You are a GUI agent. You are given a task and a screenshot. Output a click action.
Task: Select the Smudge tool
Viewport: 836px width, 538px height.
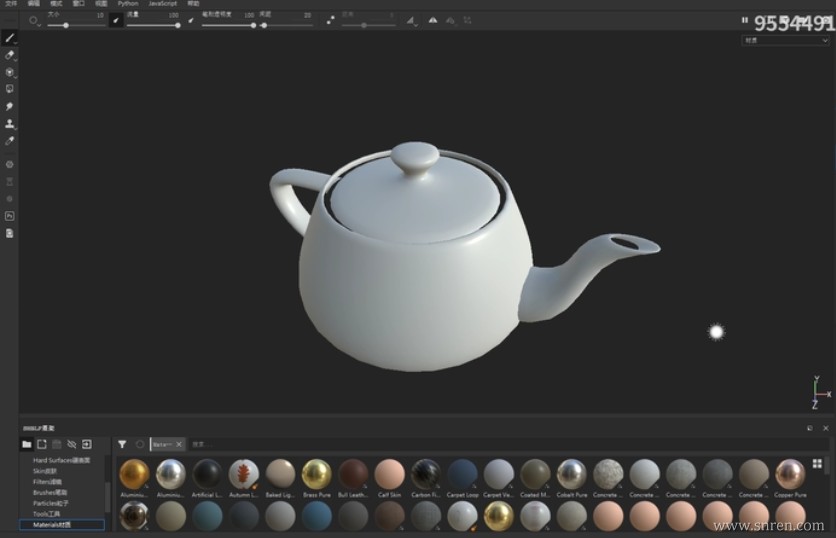click(10, 106)
